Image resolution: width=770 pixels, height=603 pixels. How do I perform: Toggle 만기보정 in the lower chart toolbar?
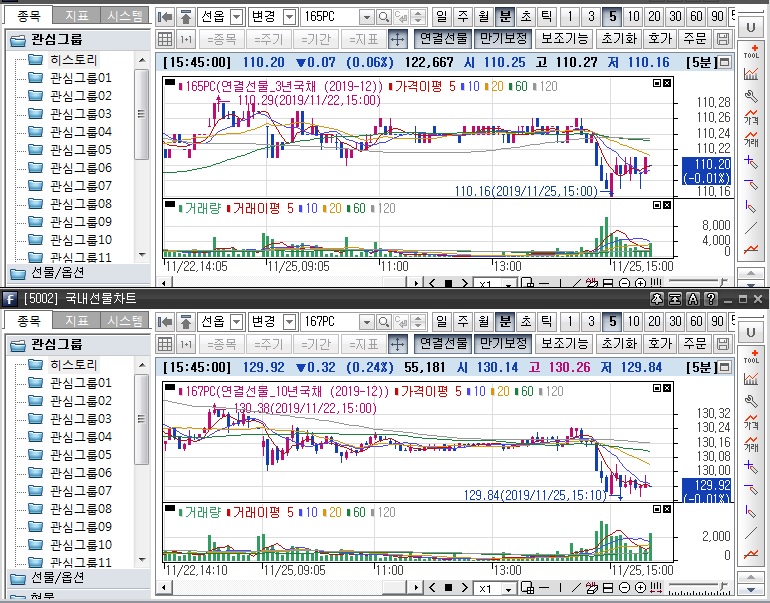pos(501,344)
